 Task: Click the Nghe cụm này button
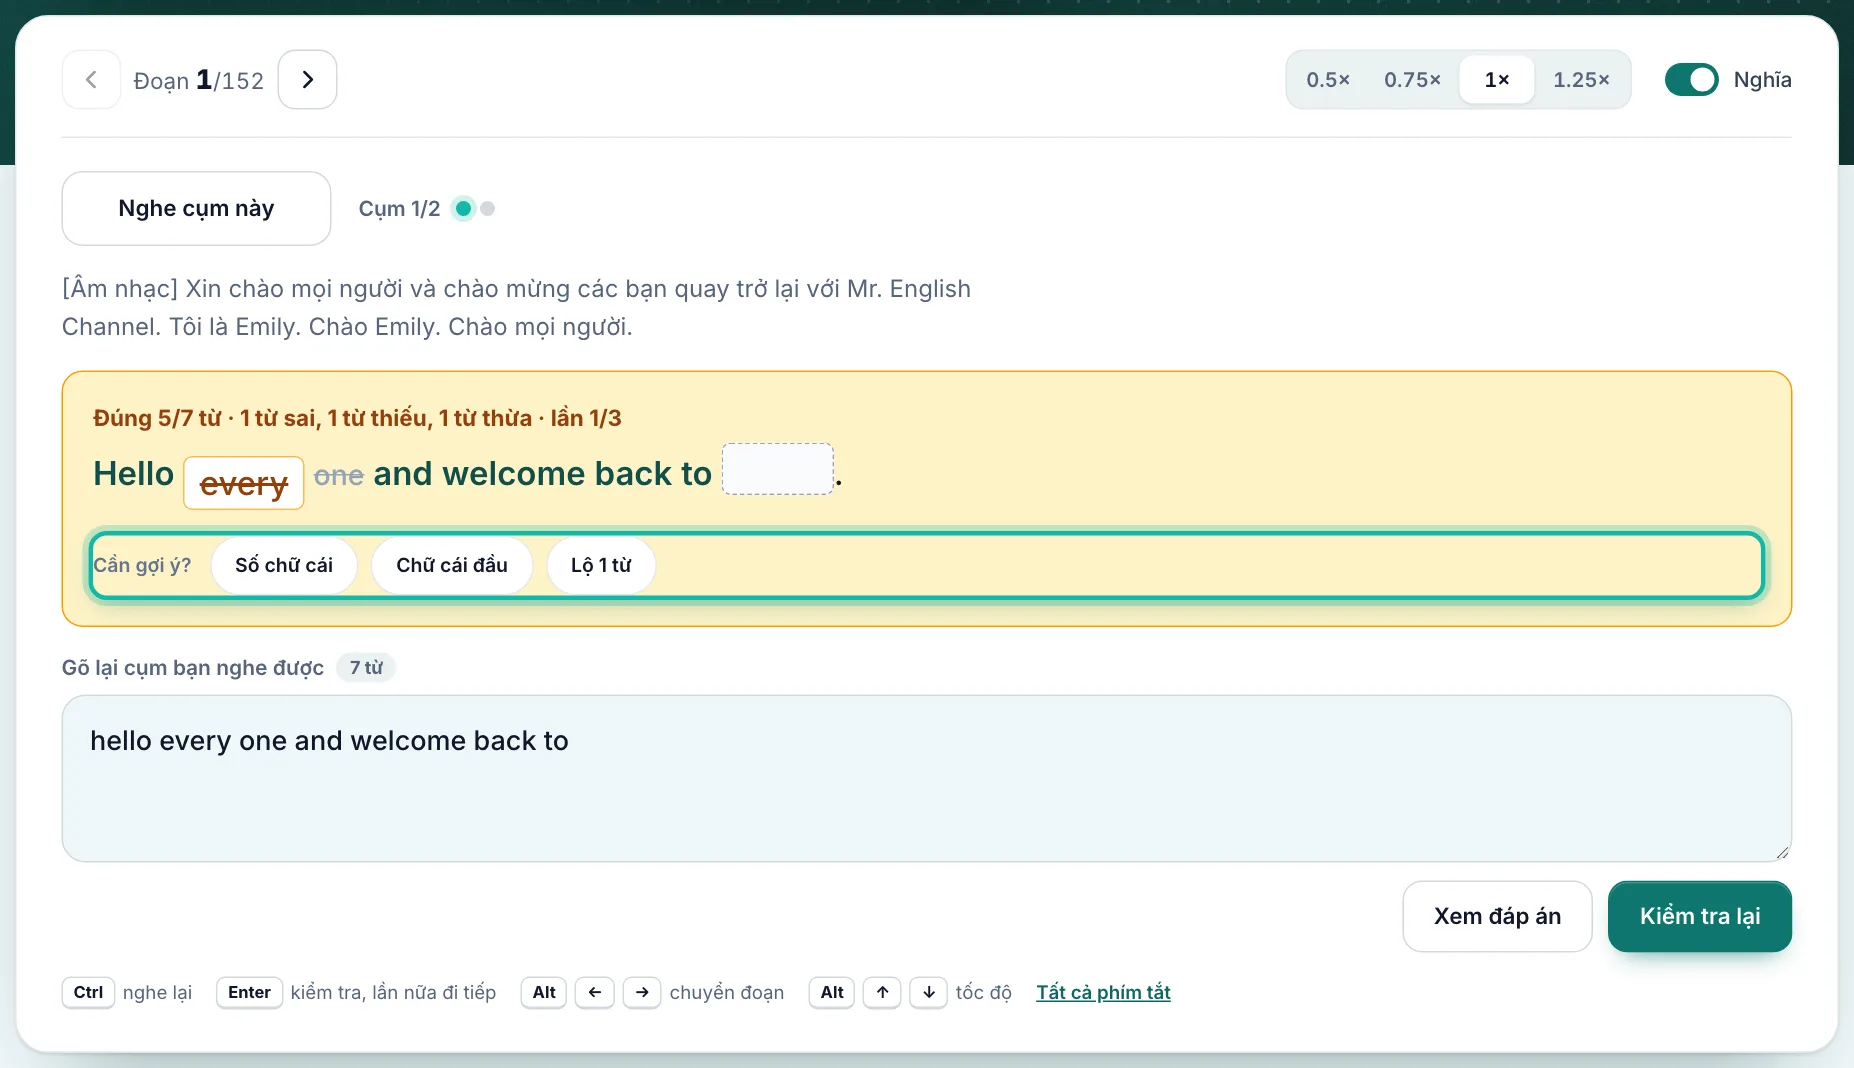[196, 208]
